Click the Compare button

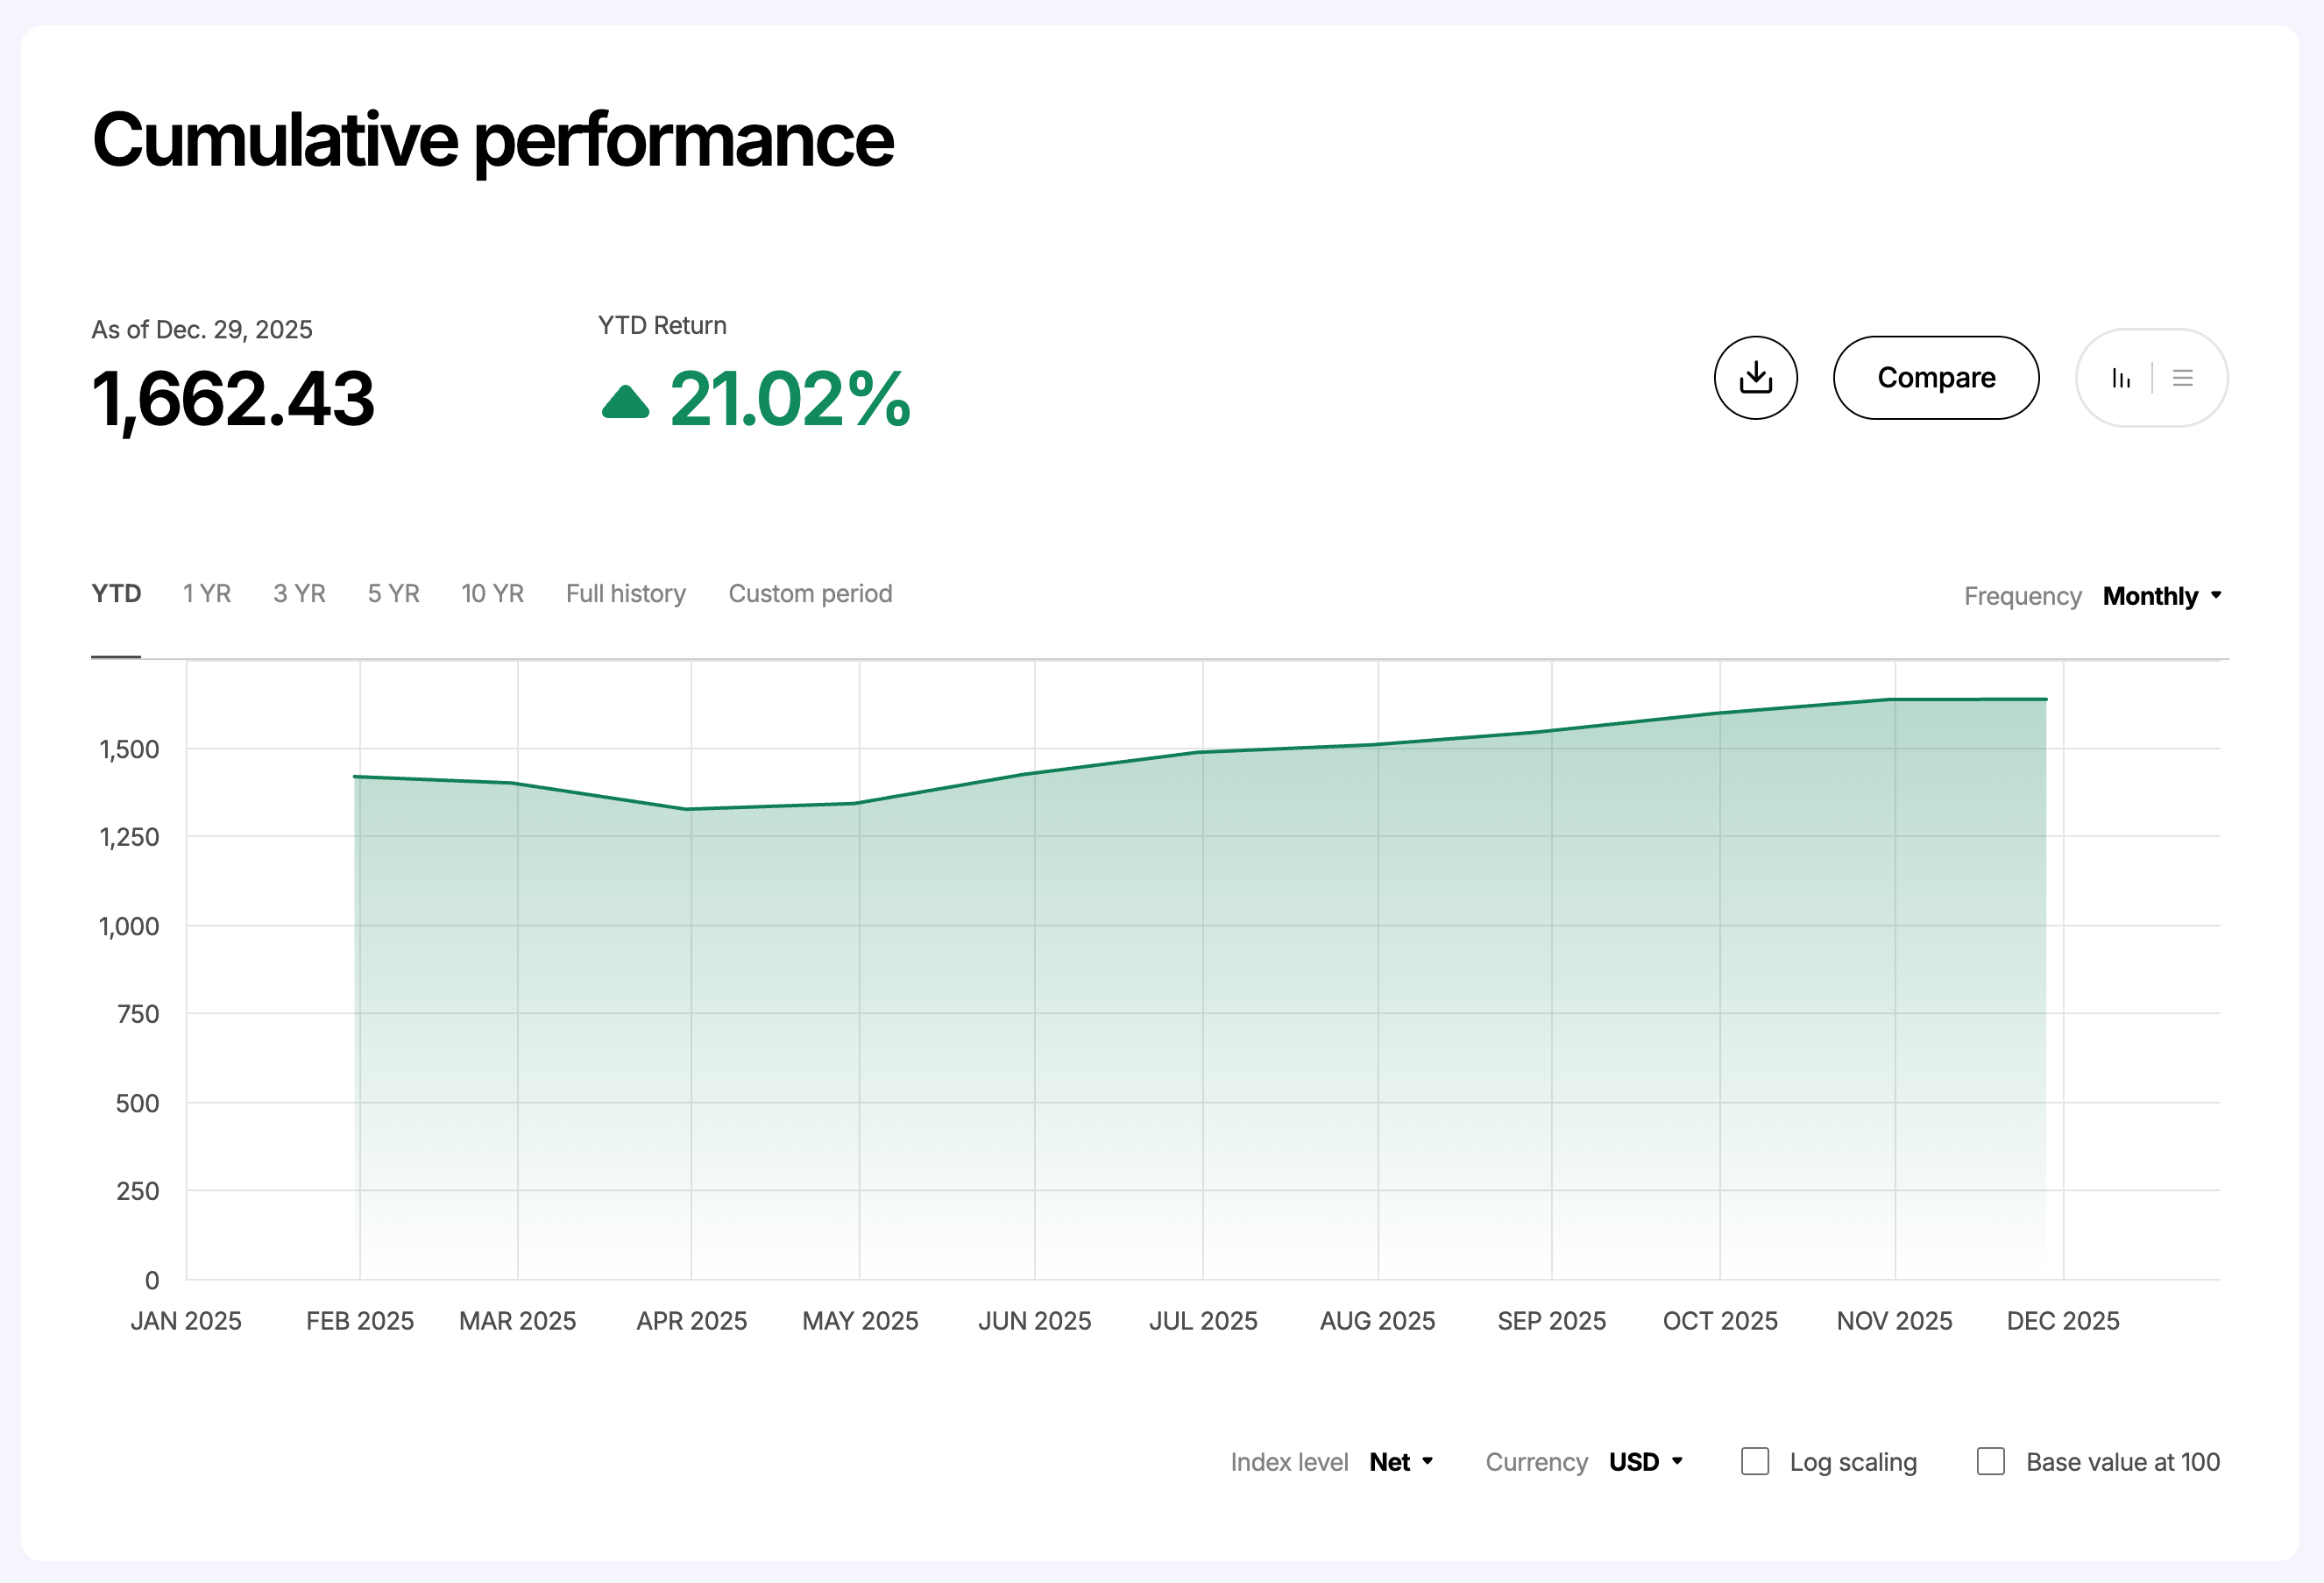[x=1935, y=378]
